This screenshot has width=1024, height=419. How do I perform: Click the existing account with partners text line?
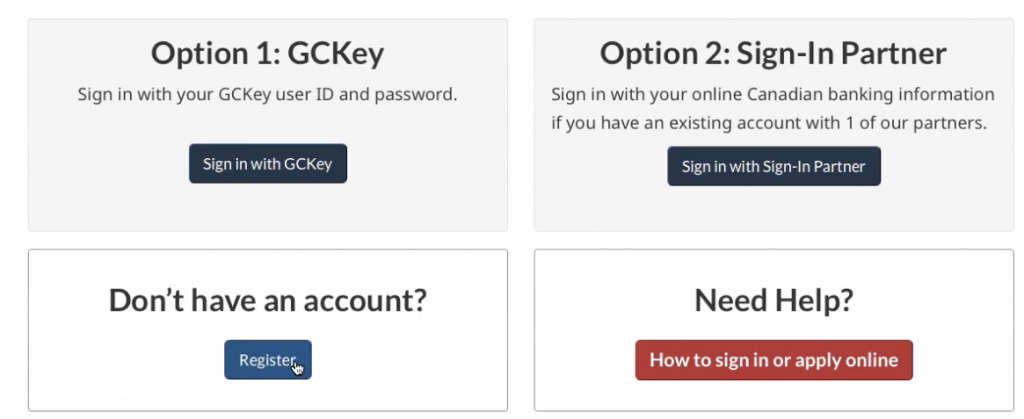(x=773, y=124)
